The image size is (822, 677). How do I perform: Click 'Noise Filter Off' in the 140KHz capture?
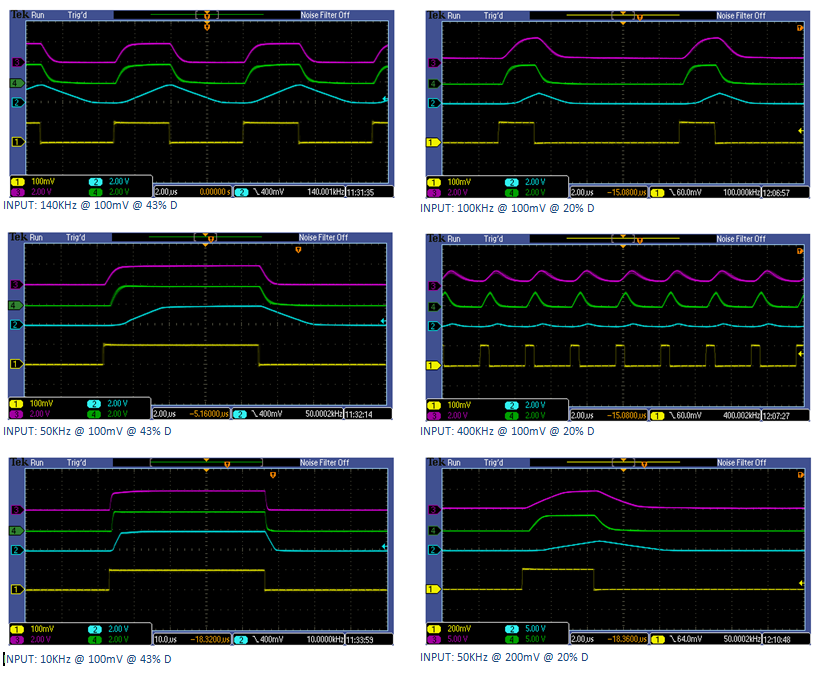tap(325, 15)
